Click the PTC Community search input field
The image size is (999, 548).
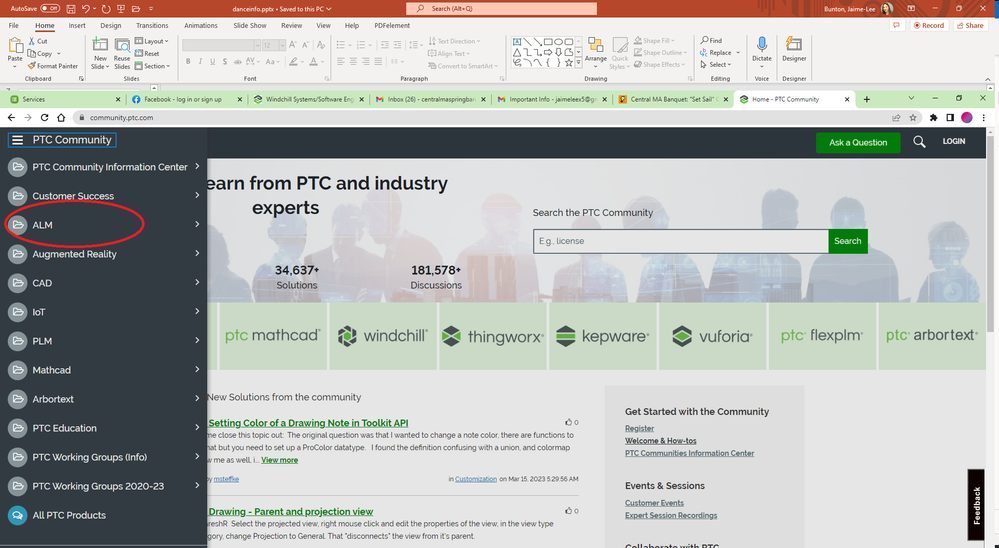pyautogui.click(x=680, y=241)
